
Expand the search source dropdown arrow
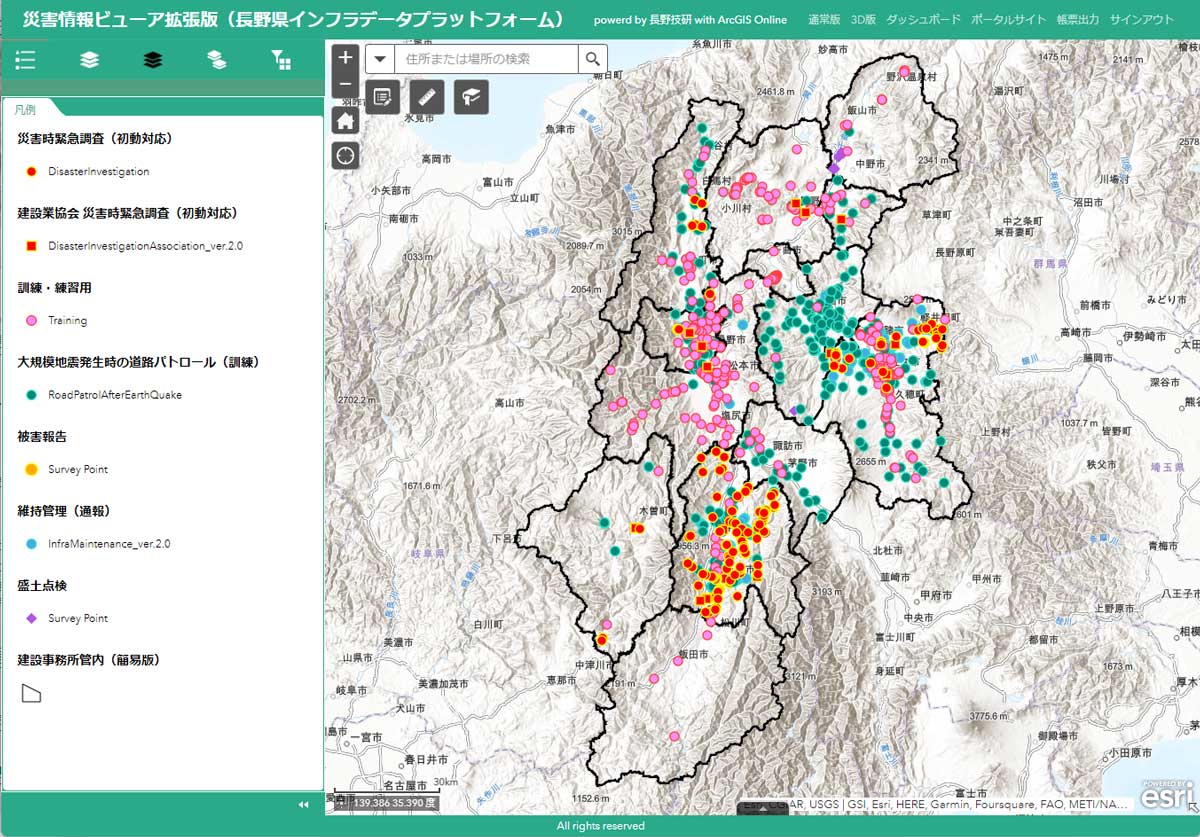click(x=380, y=59)
